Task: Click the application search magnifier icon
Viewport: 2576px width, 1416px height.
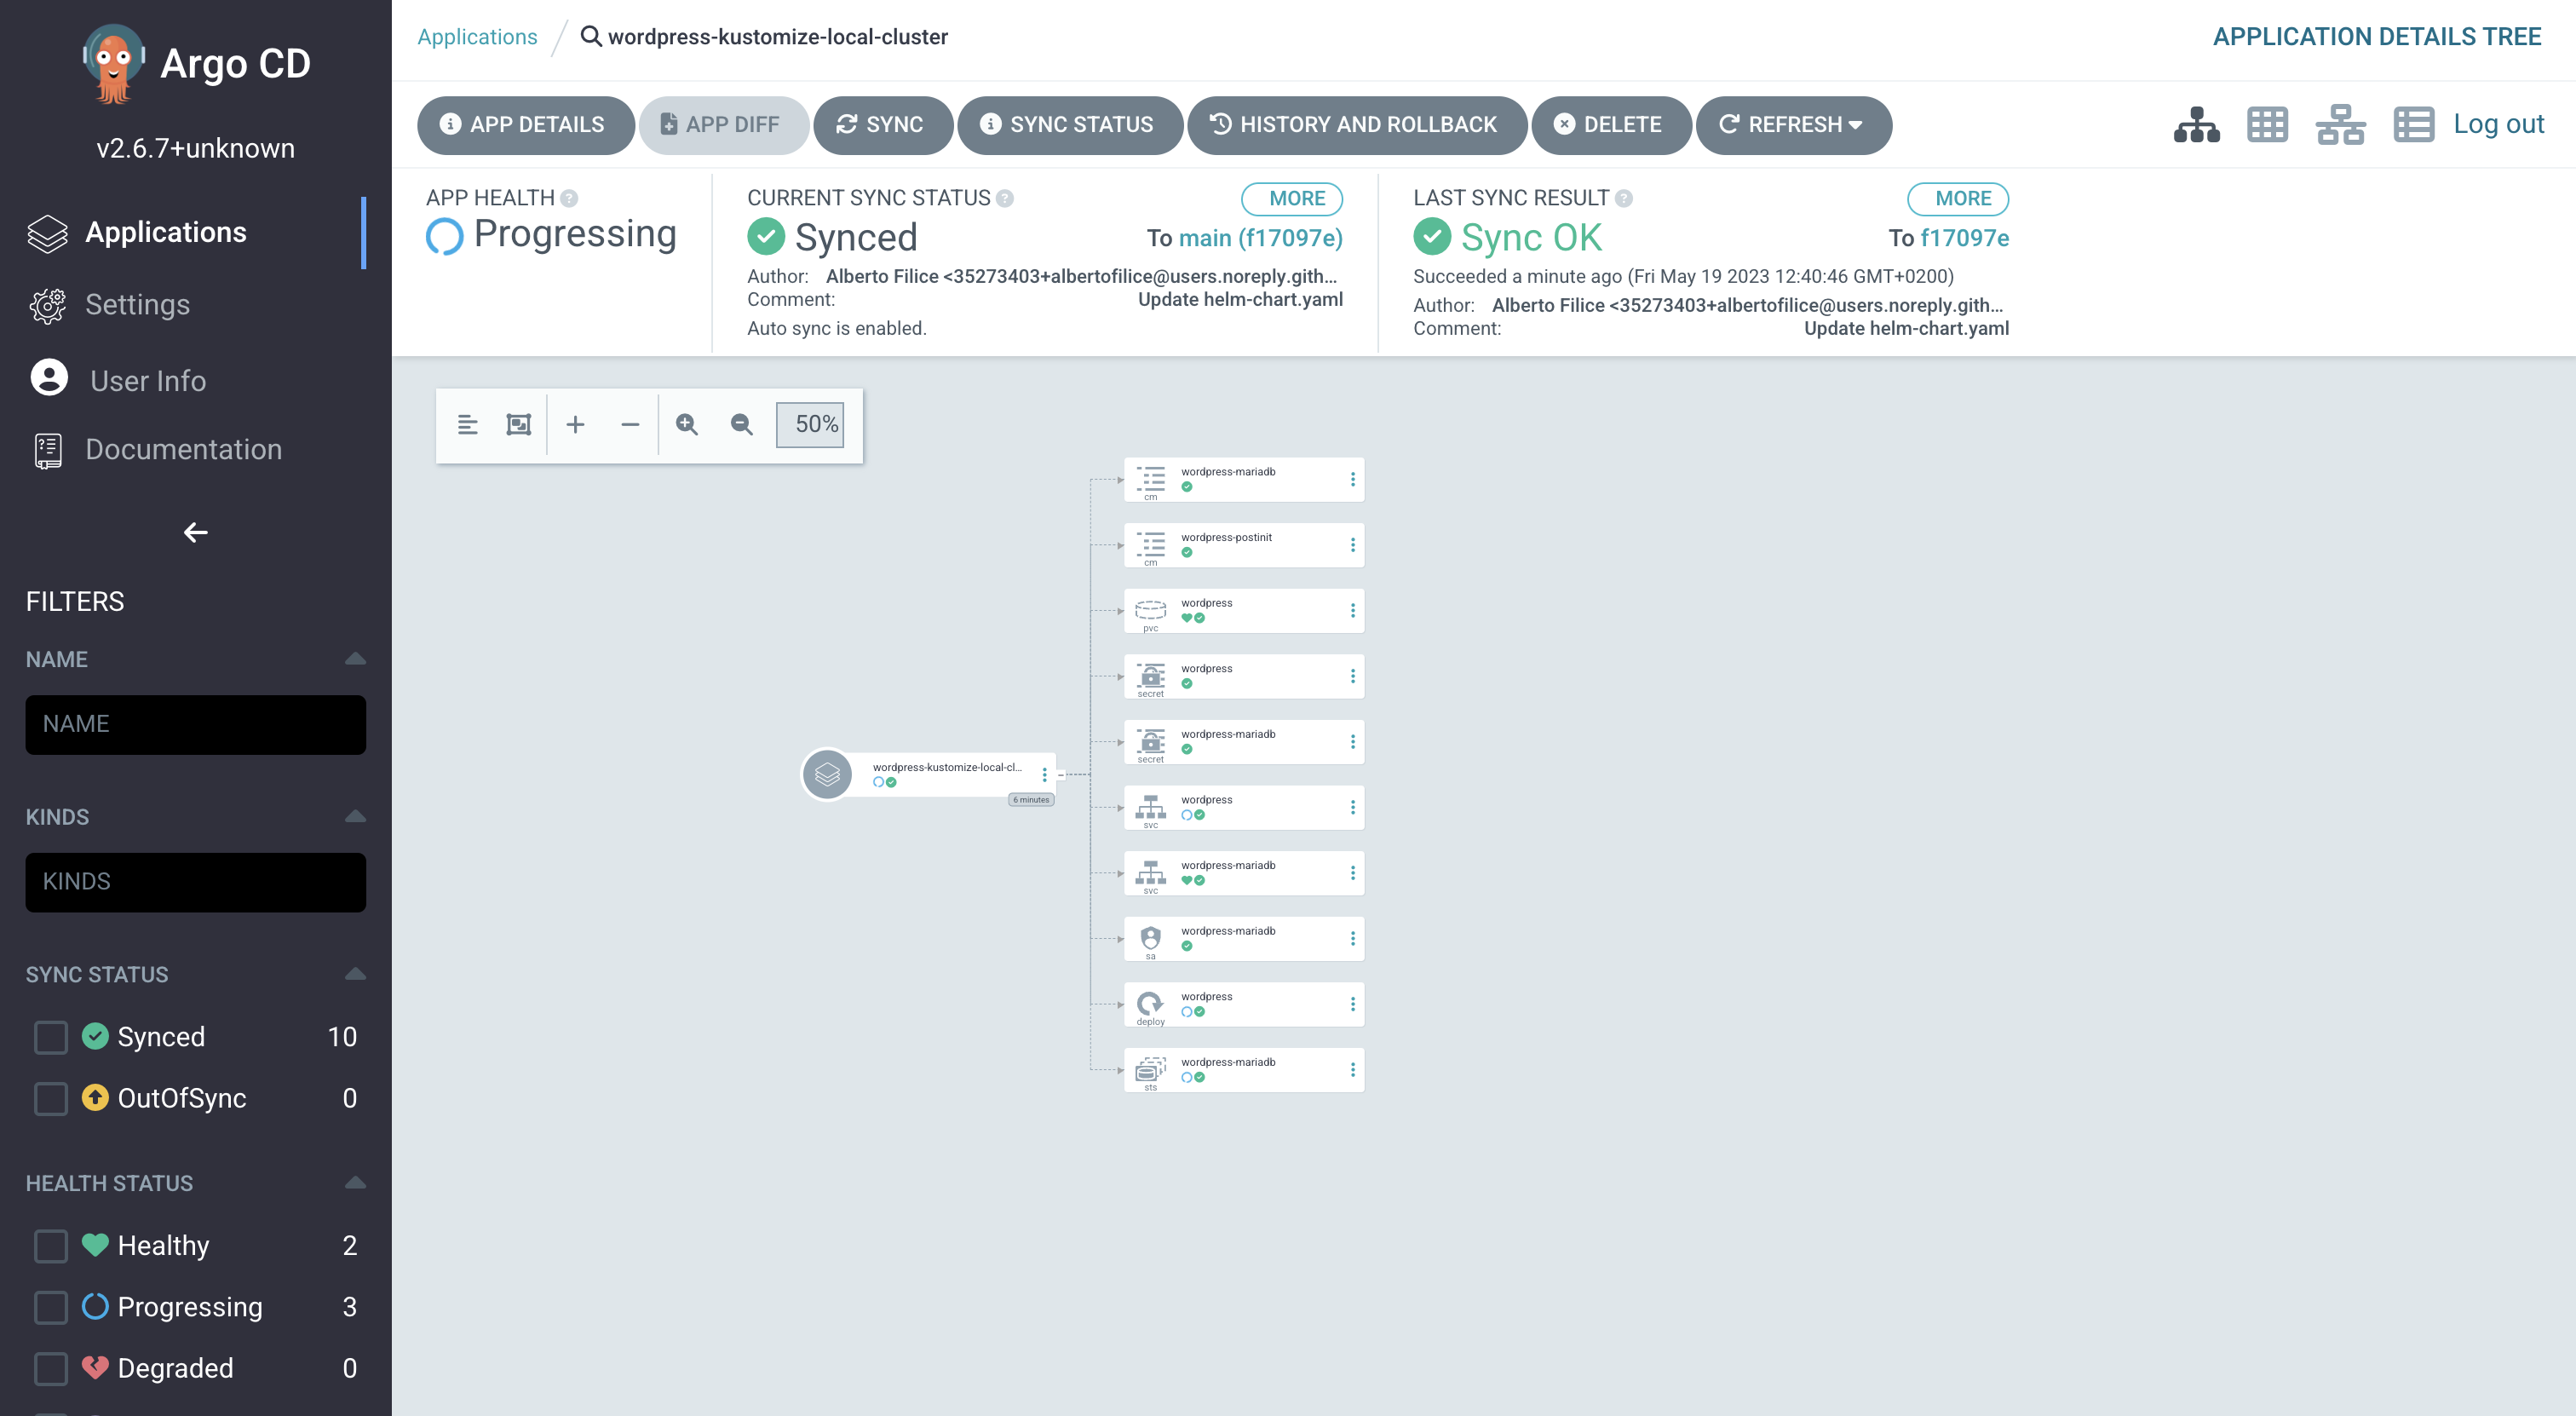Action: pos(591,37)
